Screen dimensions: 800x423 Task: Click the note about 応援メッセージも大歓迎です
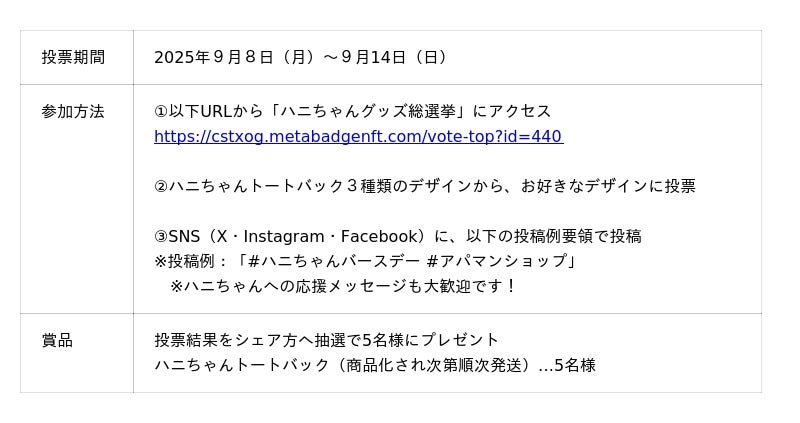pos(344,287)
